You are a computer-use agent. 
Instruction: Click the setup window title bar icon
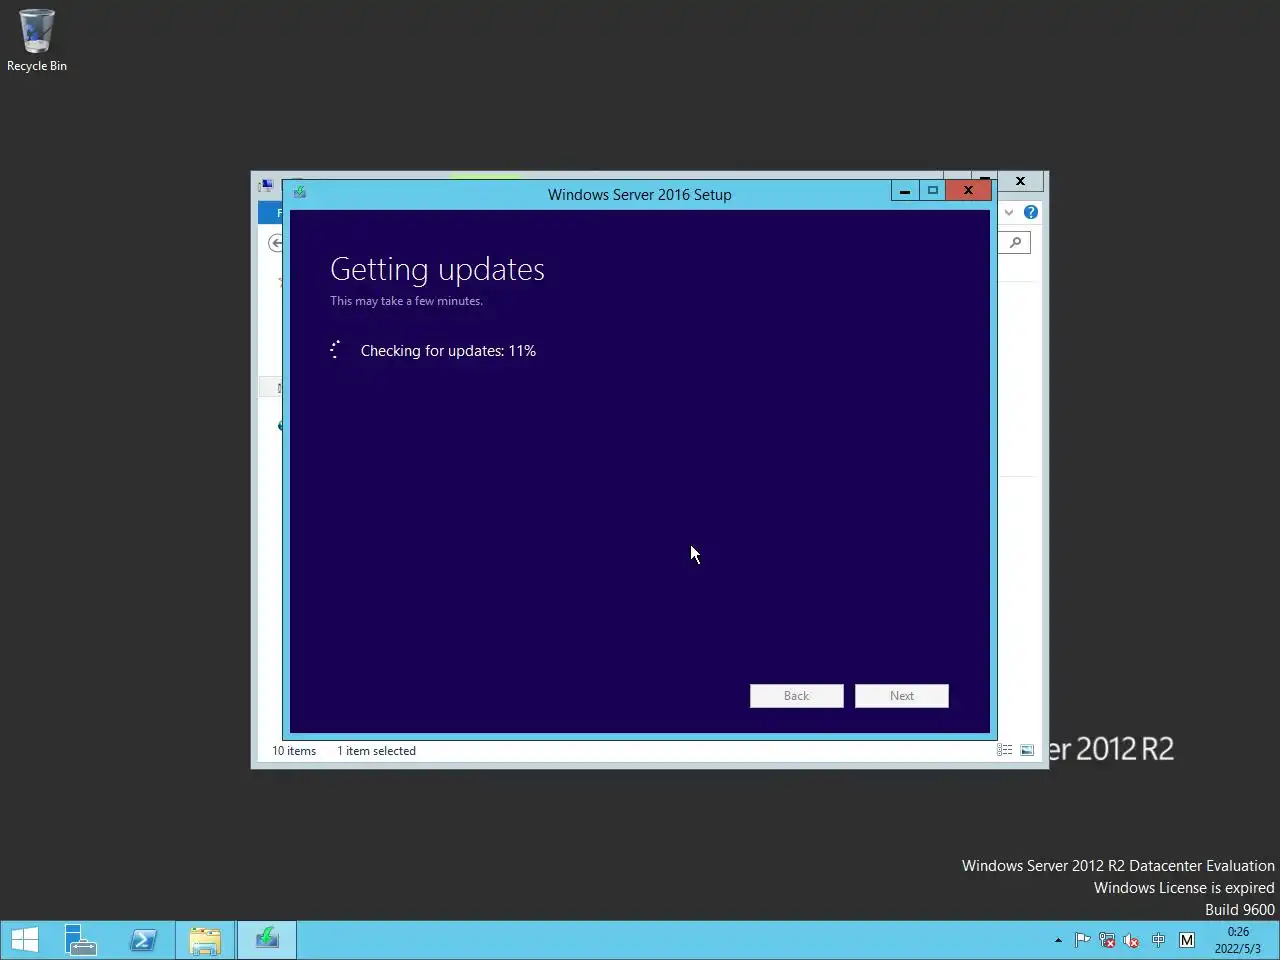pos(300,192)
